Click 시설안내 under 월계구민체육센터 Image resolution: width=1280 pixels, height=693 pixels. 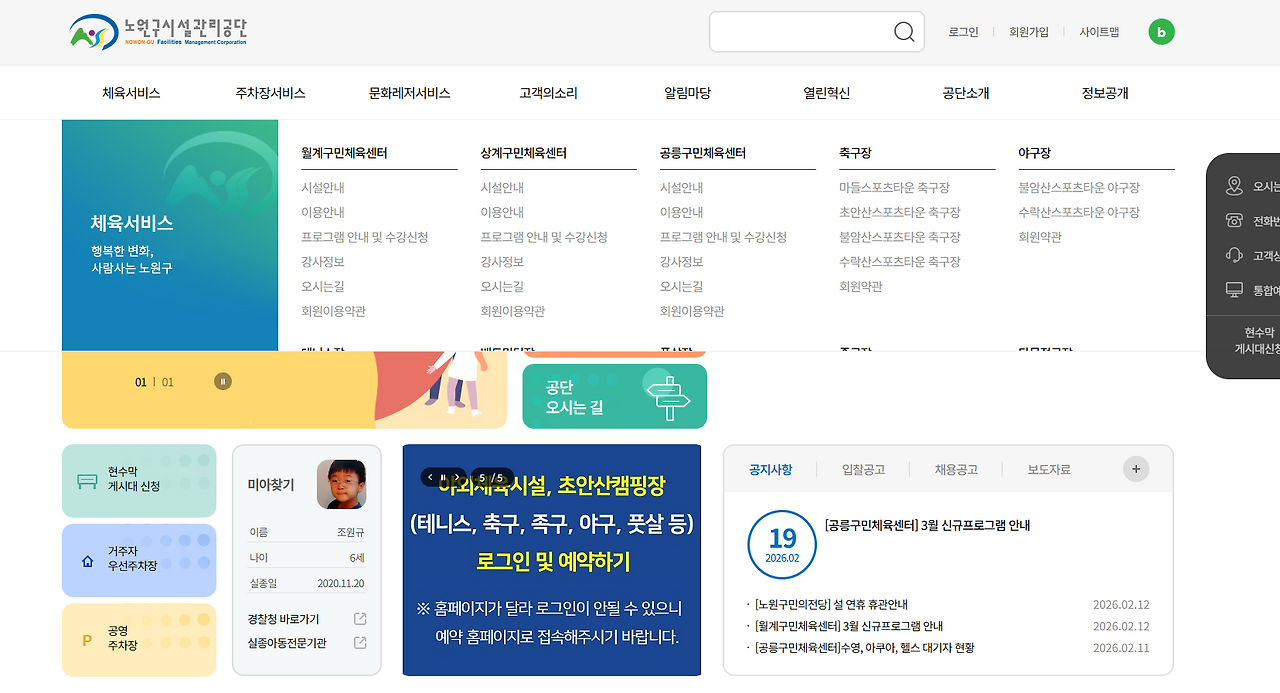coord(323,188)
